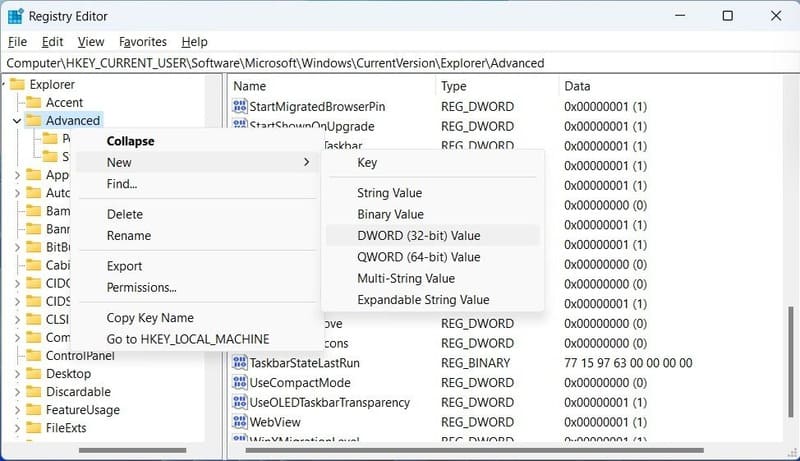Select the ControlPanel key in tree
Viewport: 800px width, 461px height.
pos(80,355)
